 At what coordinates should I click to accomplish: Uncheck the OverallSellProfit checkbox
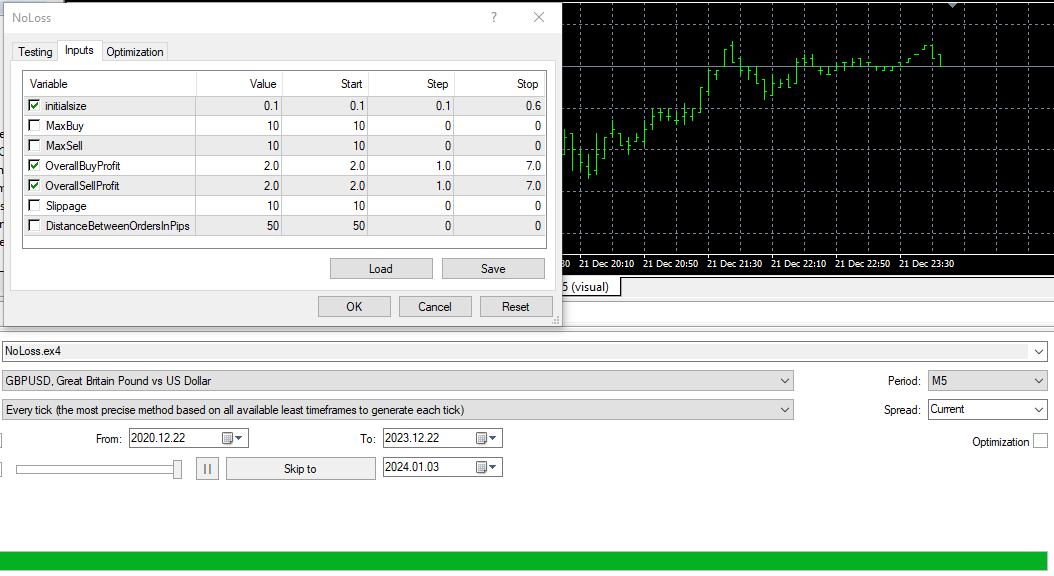coord(34,186)
